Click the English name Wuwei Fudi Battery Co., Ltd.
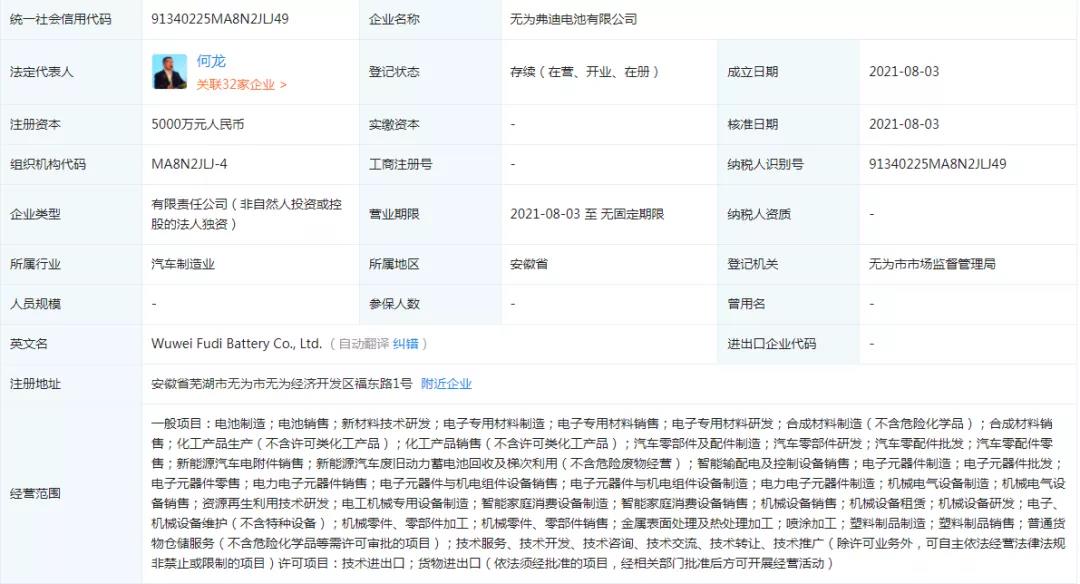Viewport: 1080px width, 584px height. [236, 344]
